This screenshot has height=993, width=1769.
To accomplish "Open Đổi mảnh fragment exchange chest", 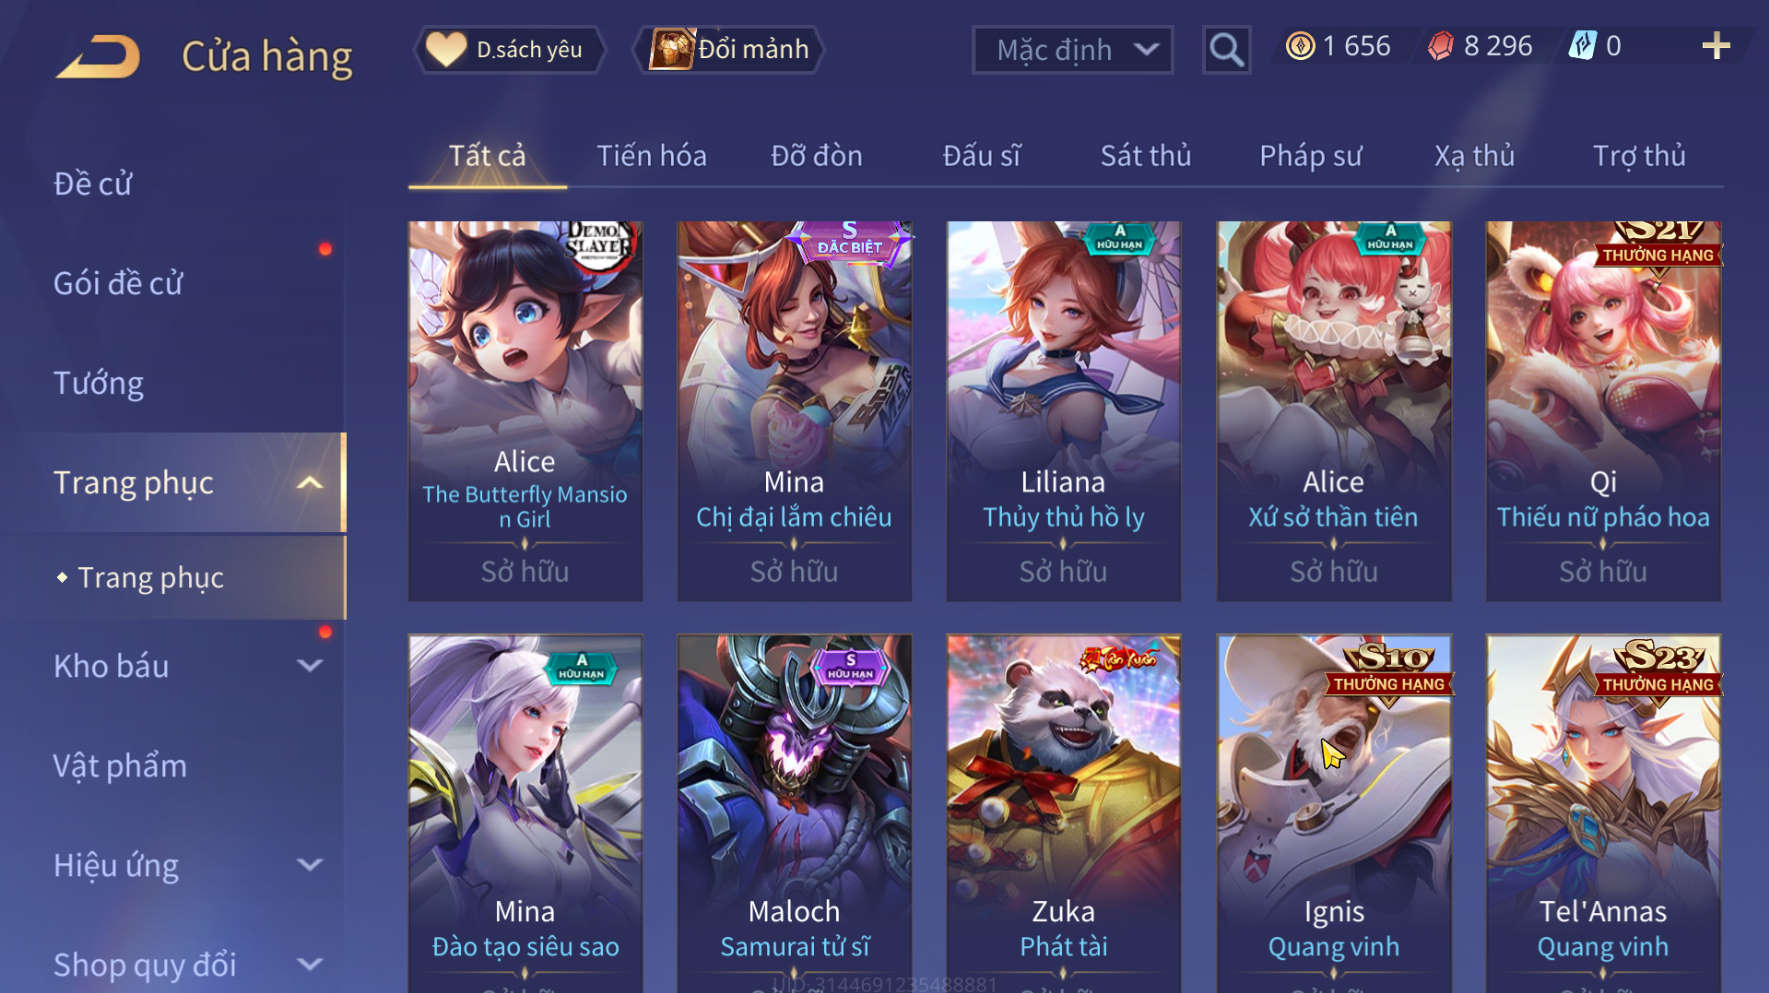I will (x=729, y=49).
